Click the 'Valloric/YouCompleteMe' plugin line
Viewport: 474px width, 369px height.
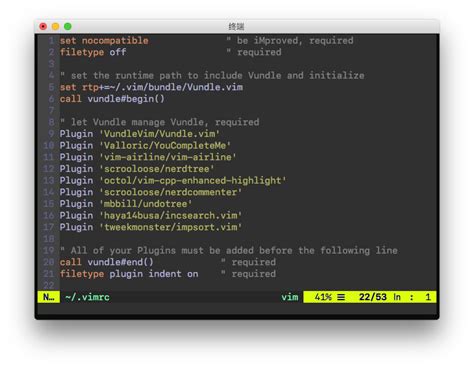145,146
